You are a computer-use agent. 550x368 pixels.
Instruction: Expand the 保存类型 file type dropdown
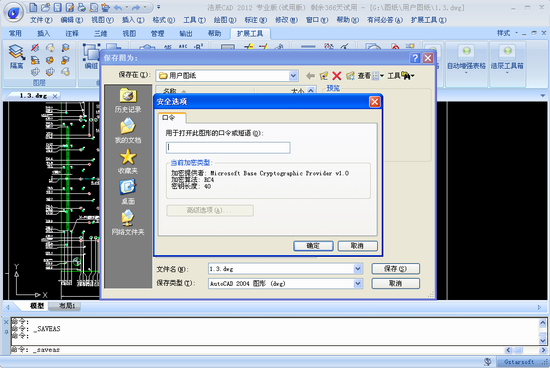[x=357, y=283]
